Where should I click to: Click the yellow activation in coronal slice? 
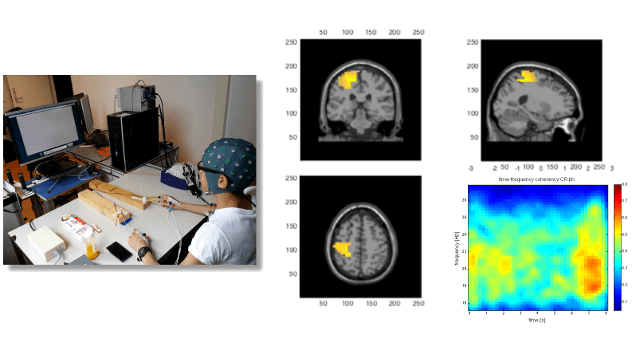(x=349, y=79)
